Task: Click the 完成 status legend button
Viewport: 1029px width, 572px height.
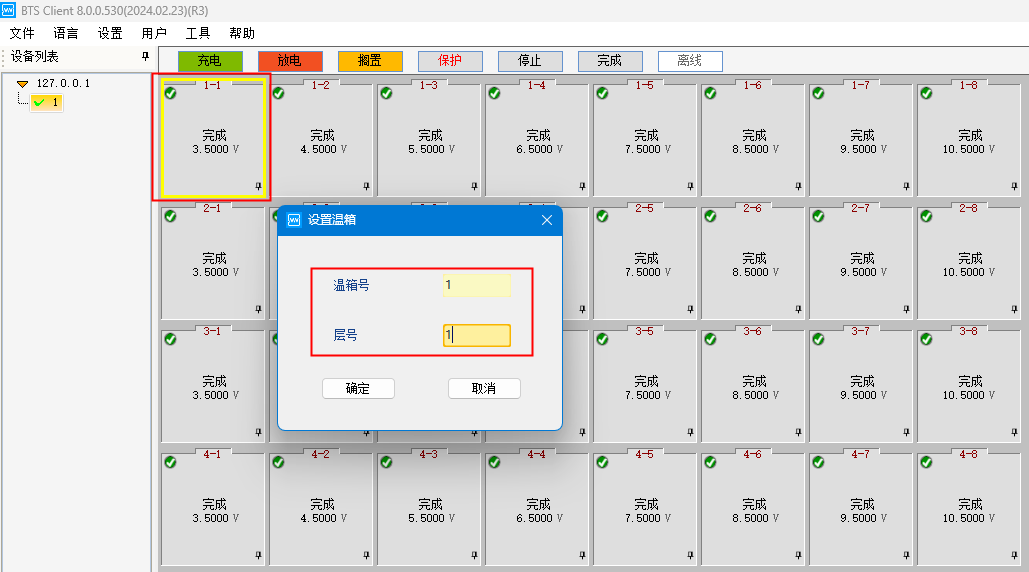Action: coord(610,61)
